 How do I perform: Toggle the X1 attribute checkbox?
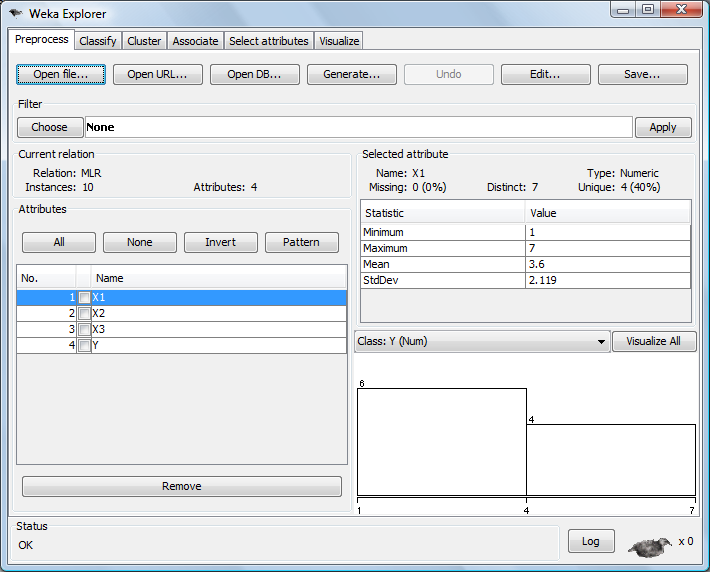click(x=84, y=298)
